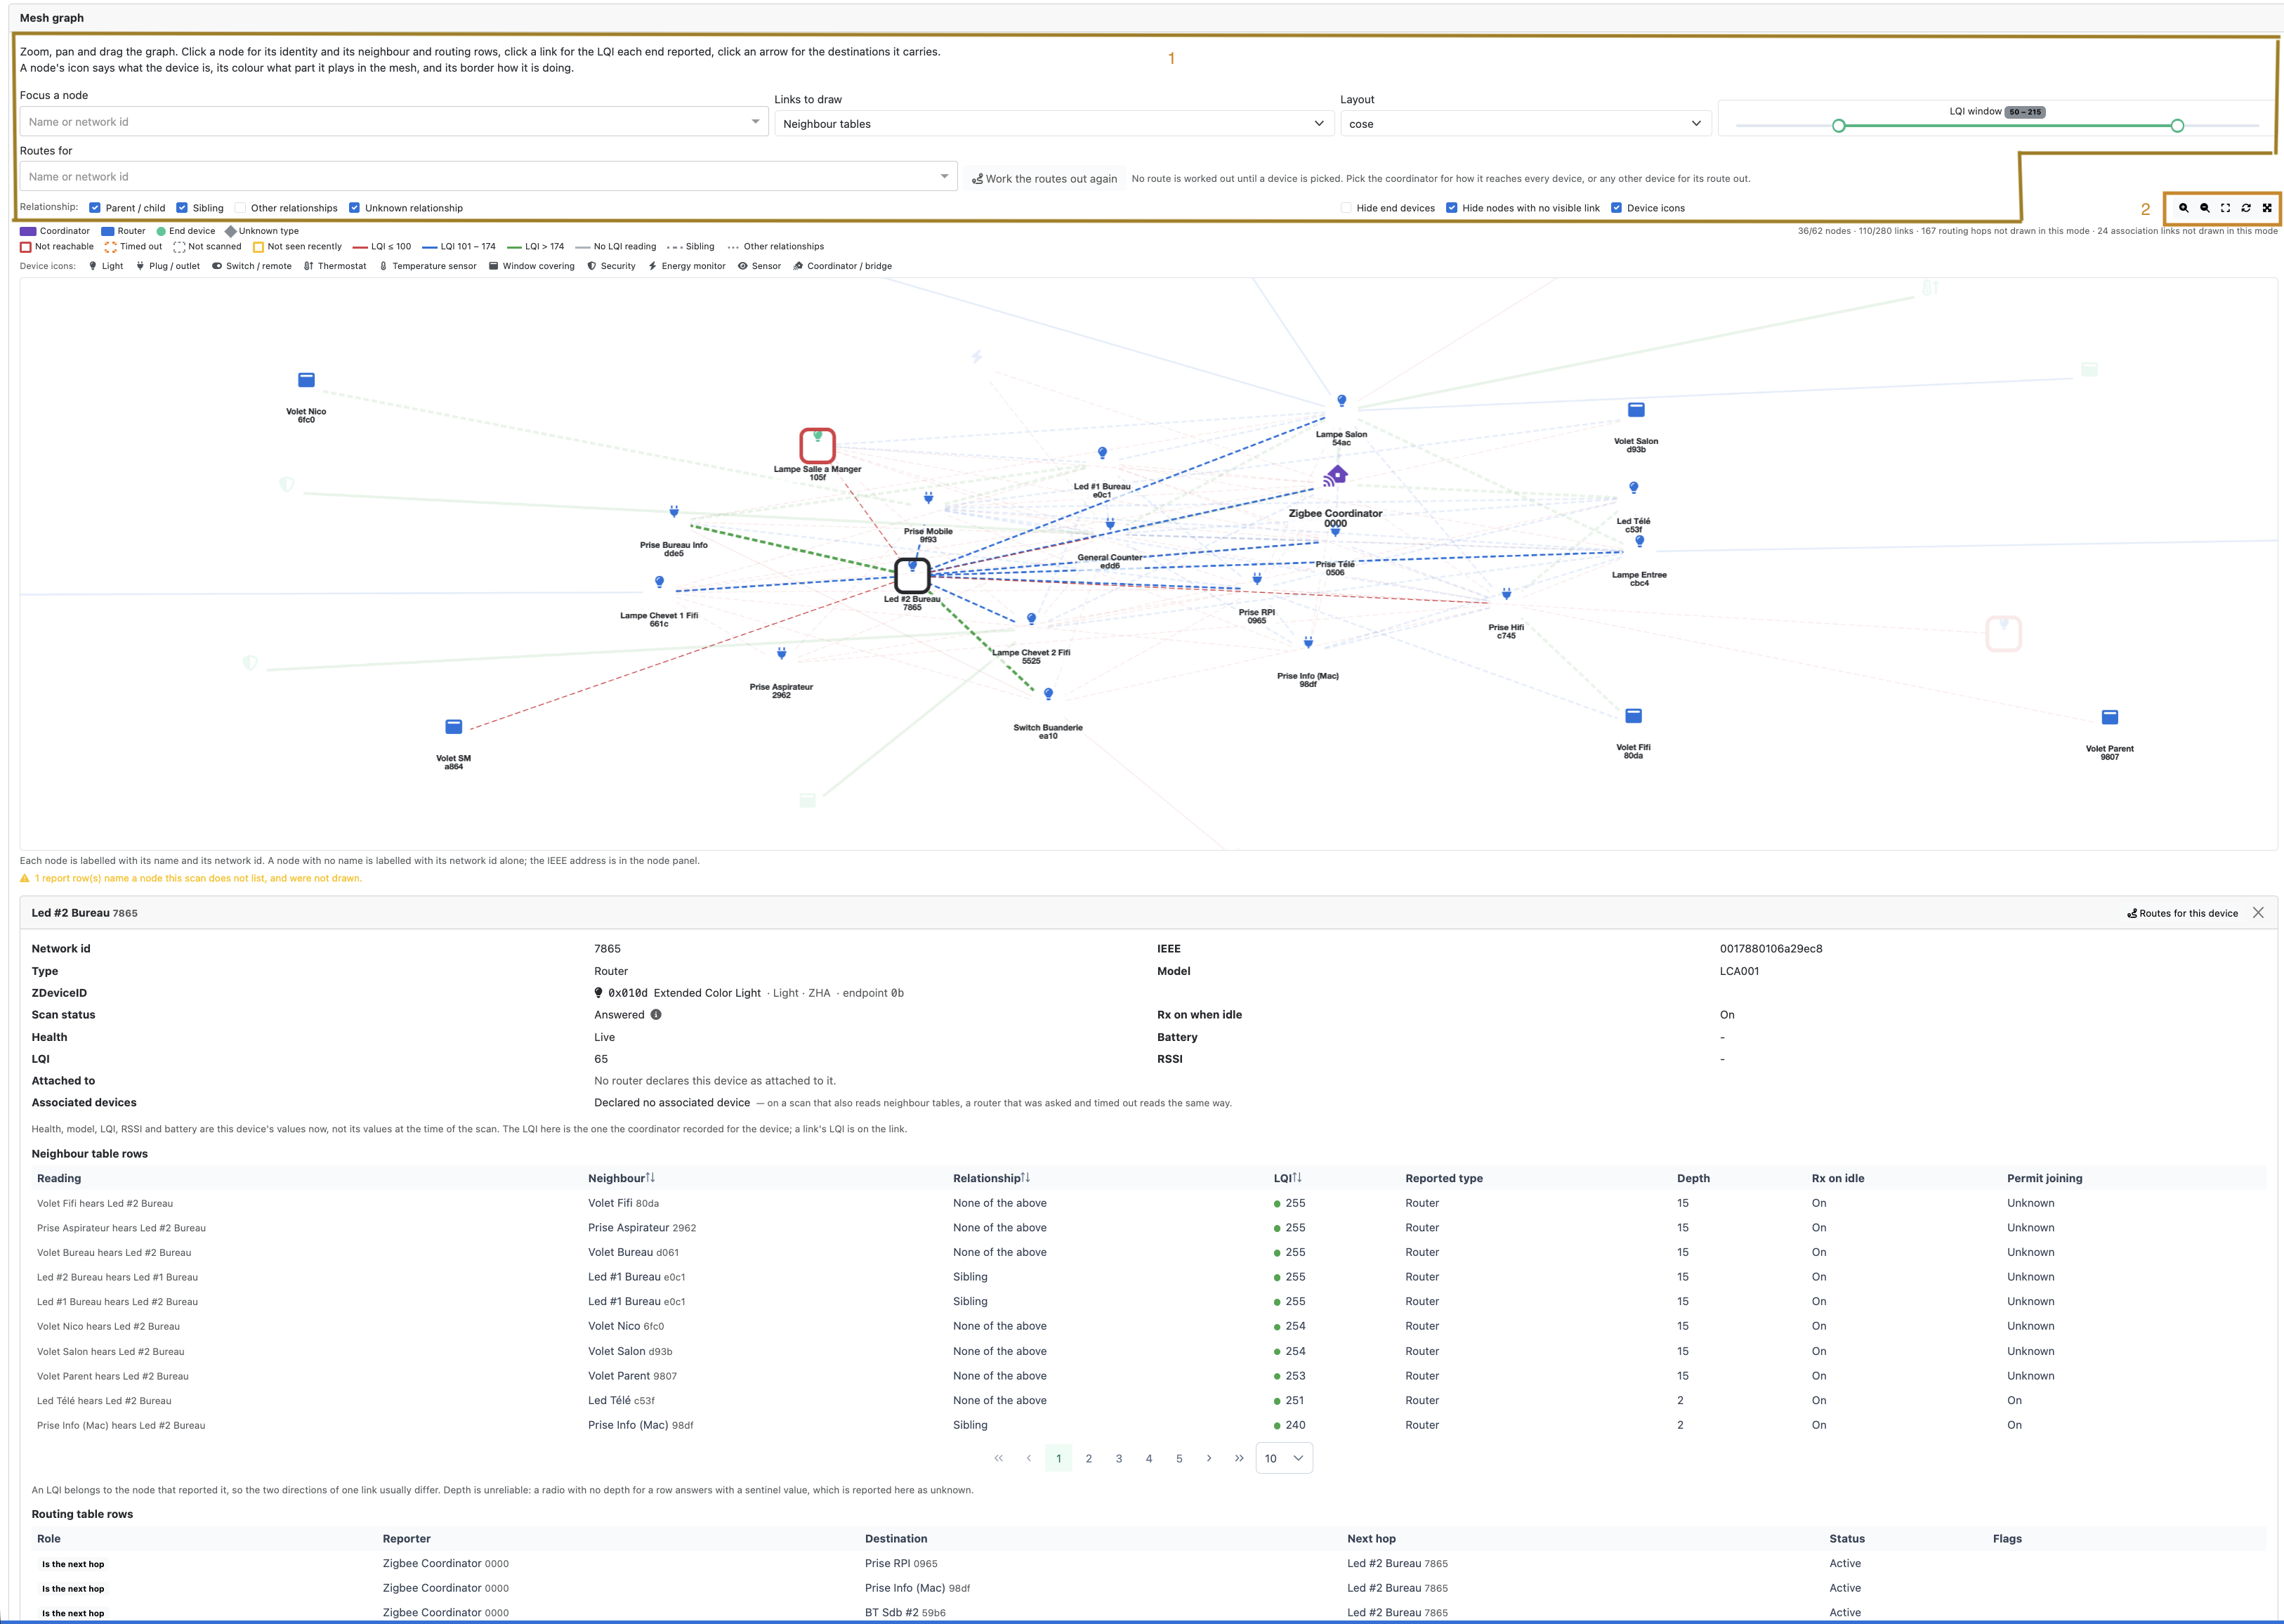The height and width of the screenshot is (1624, 2284).
Task: Select the Volet Nico node
Action: click(306, 380)
